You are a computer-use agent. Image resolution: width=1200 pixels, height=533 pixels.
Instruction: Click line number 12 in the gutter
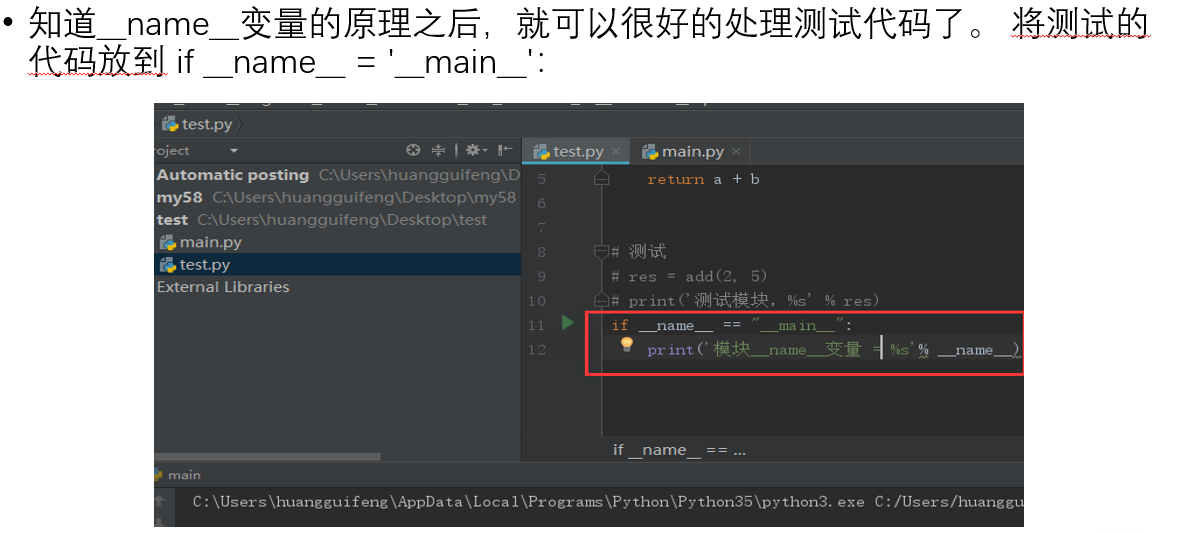click(536, 349)
